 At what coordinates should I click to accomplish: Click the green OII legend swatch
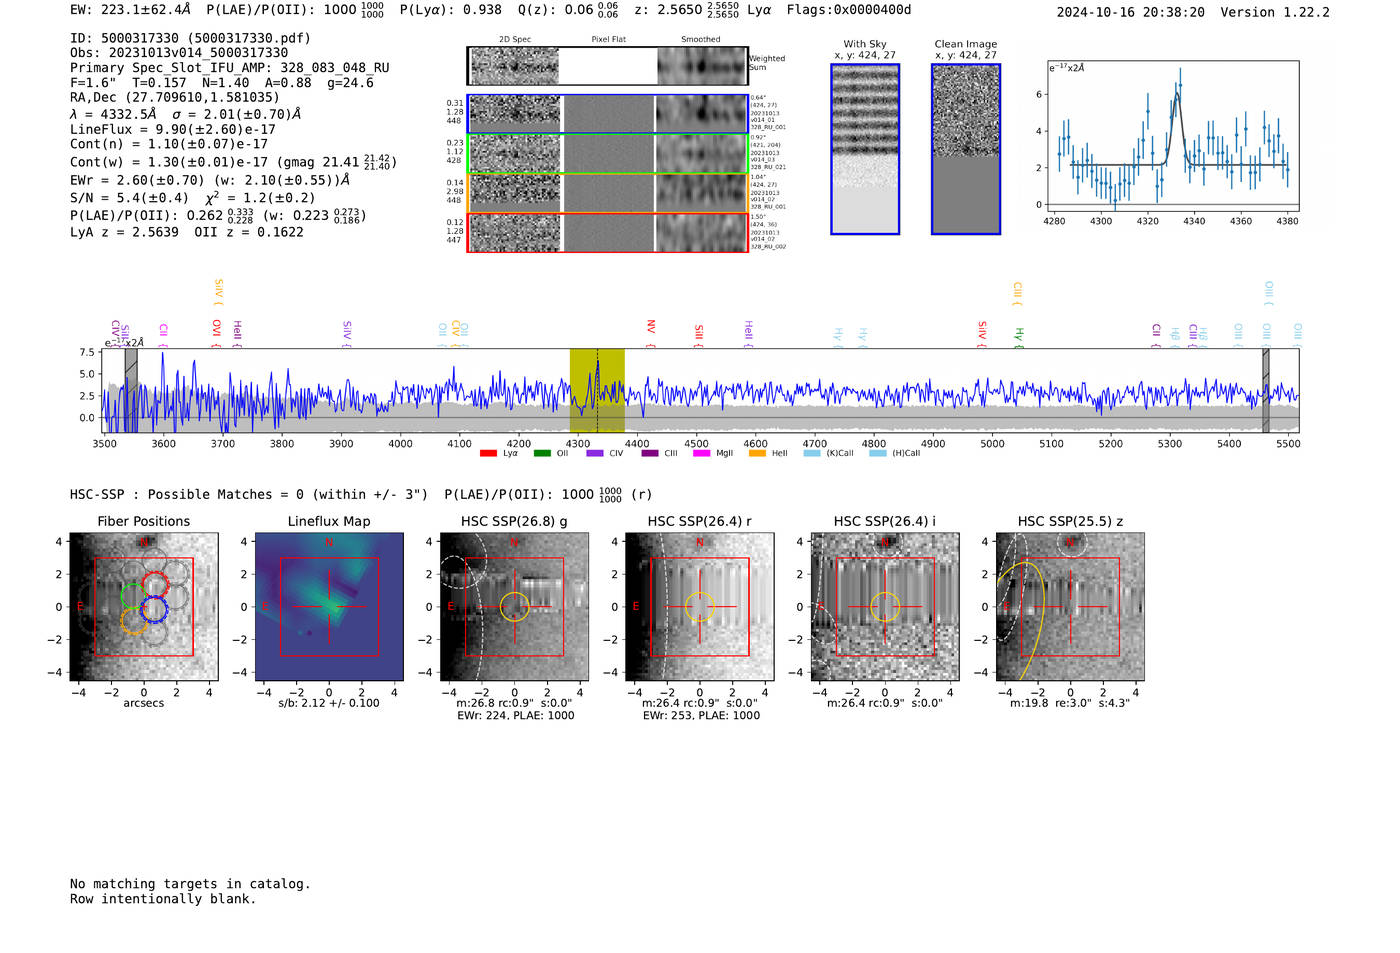tap(542, 453)
